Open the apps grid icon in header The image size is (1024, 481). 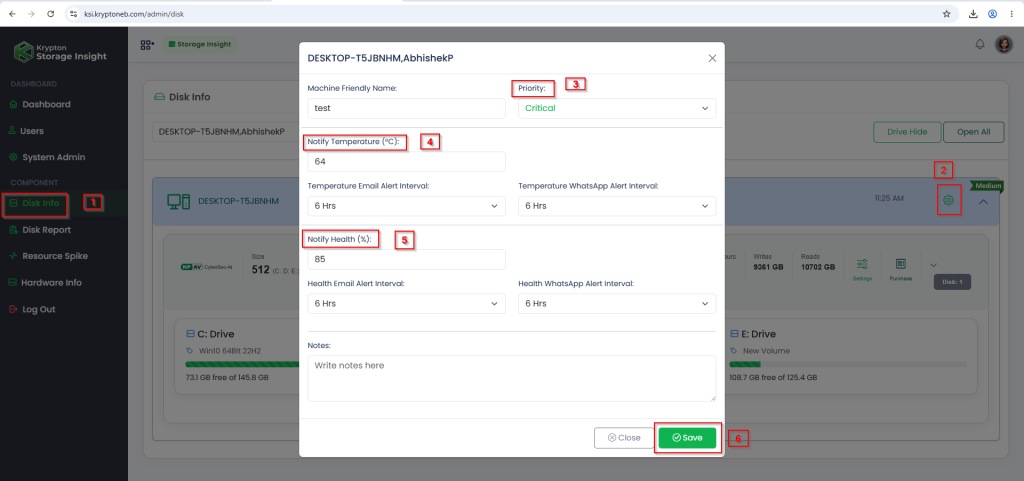pyautogui.click(x=147, y=45)
